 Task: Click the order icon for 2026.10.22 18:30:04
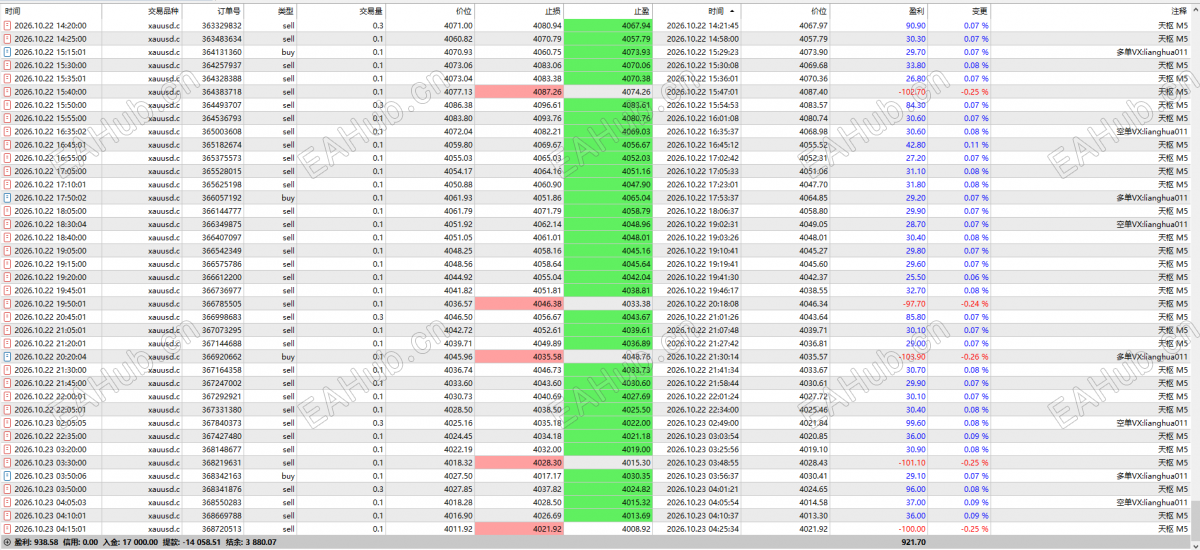tap(8, 224)
